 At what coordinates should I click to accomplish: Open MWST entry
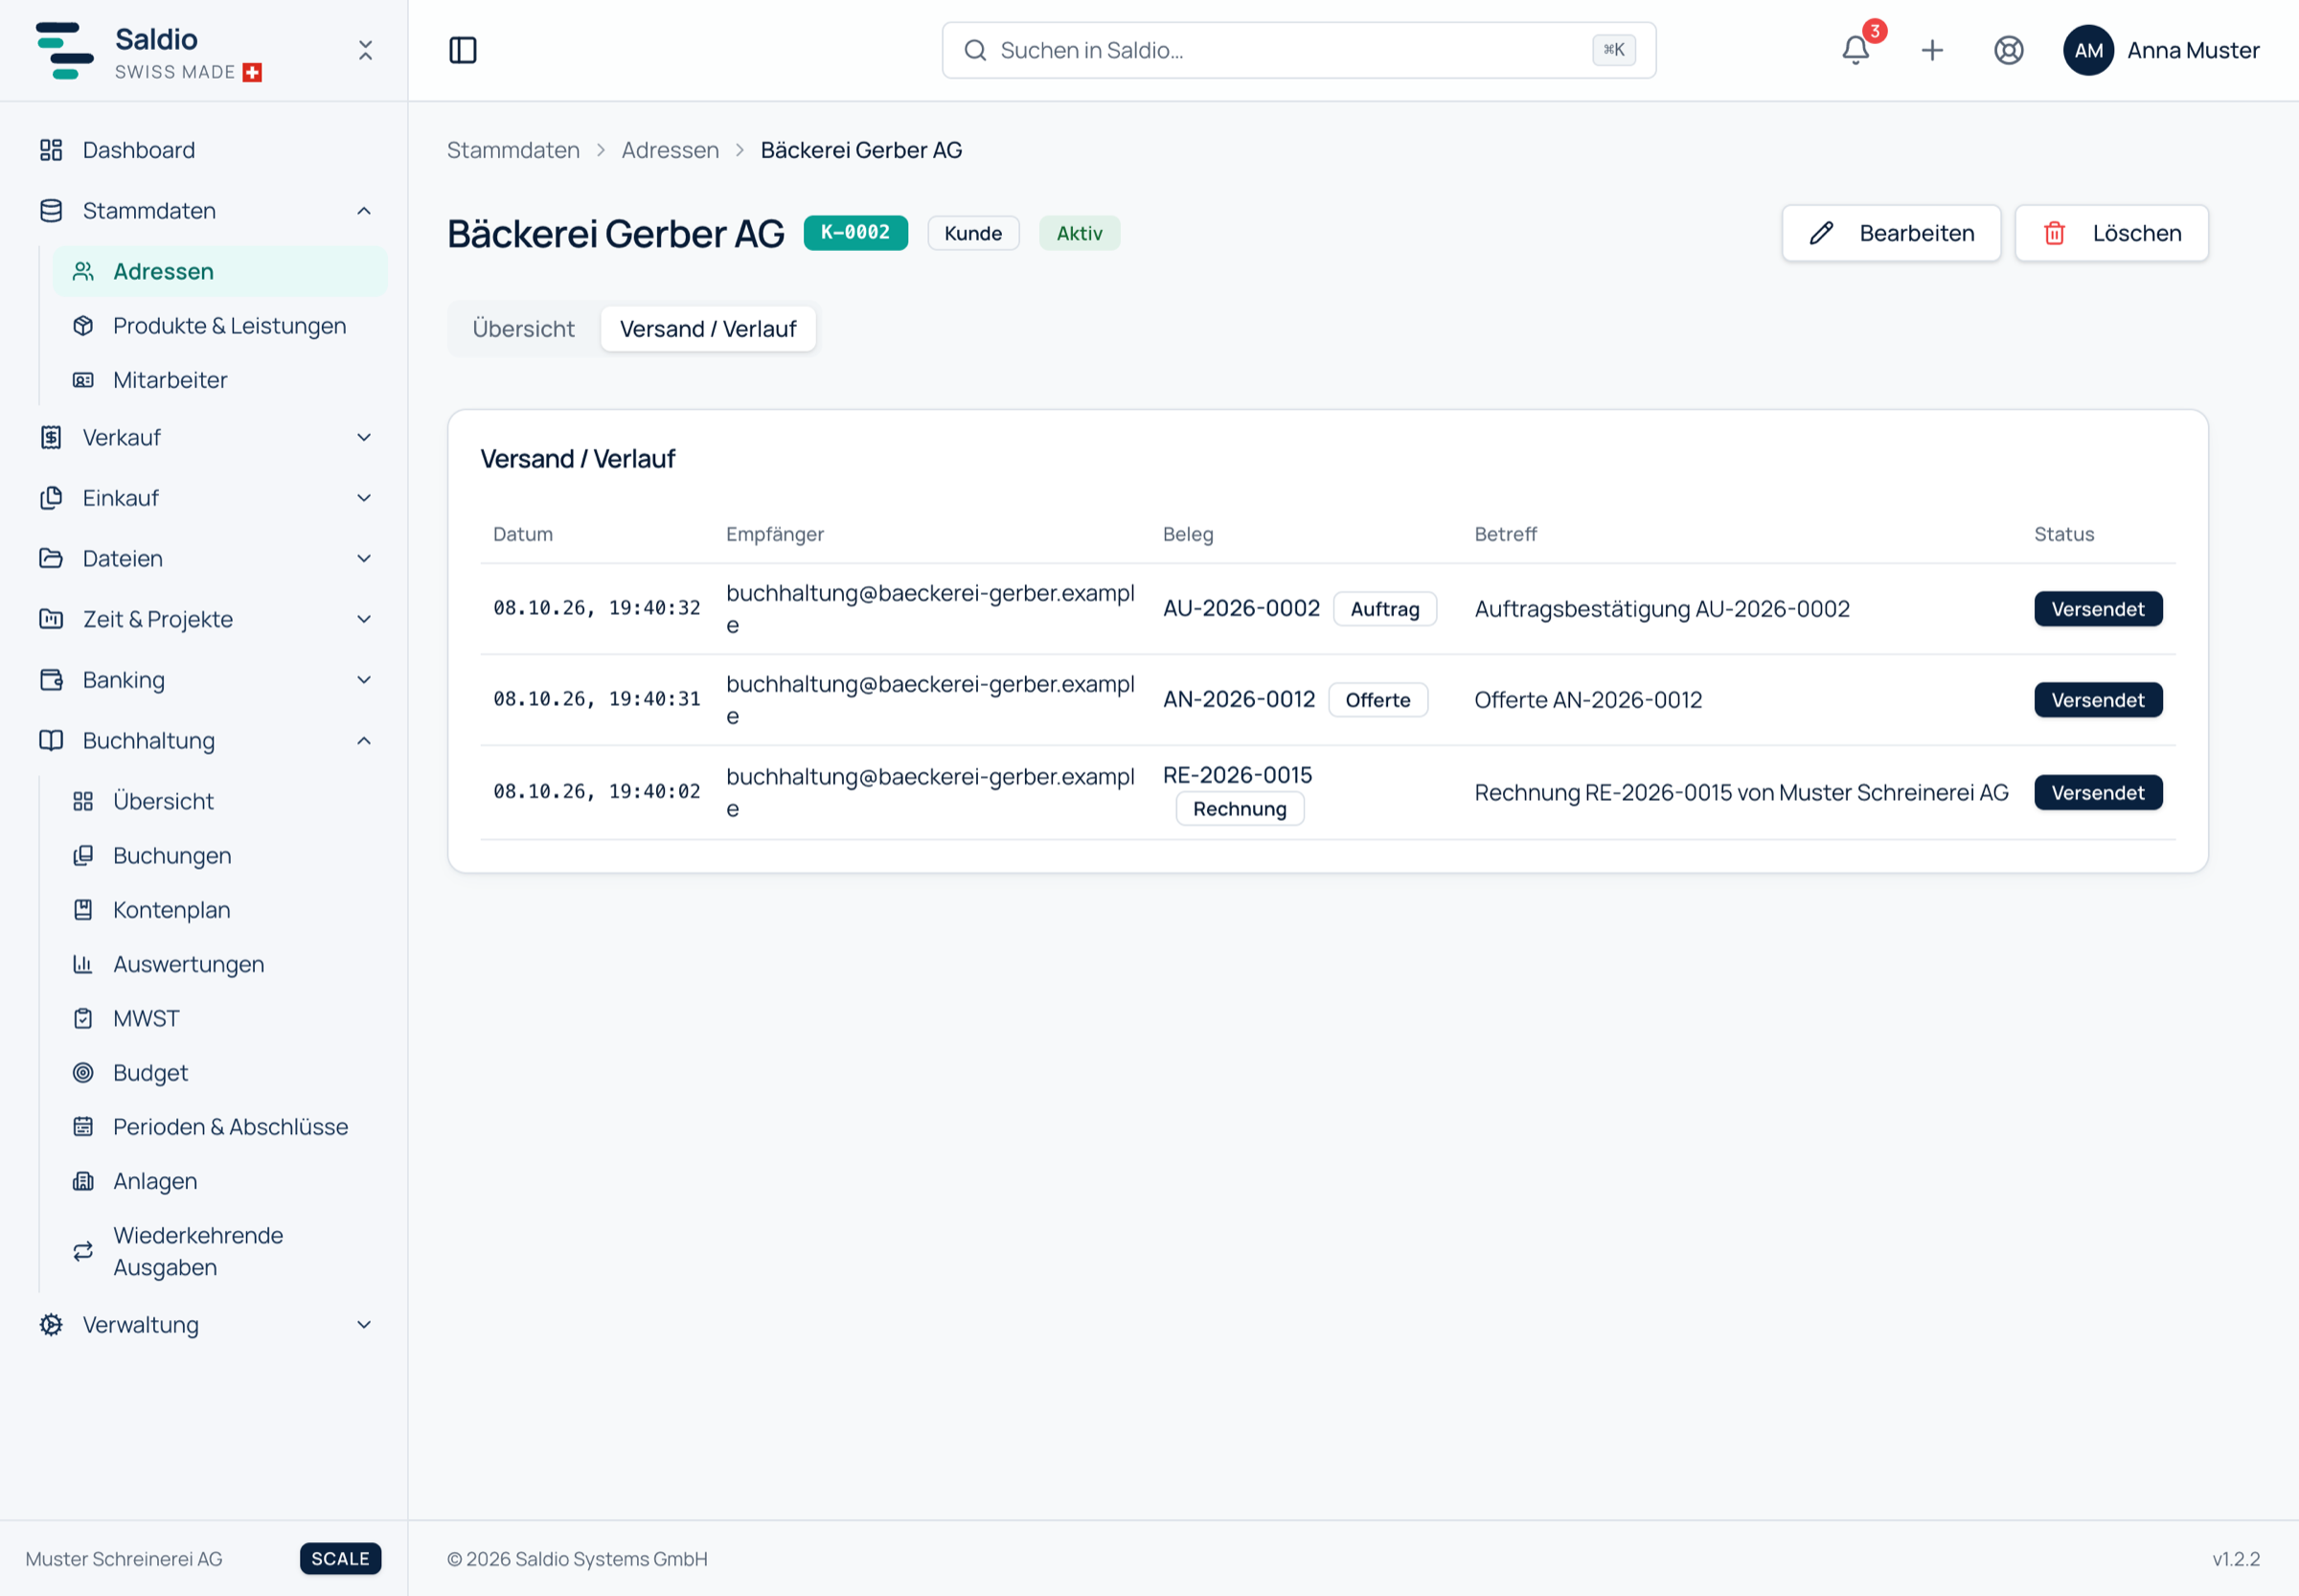pyautogui.click(x=219, y=1018)
